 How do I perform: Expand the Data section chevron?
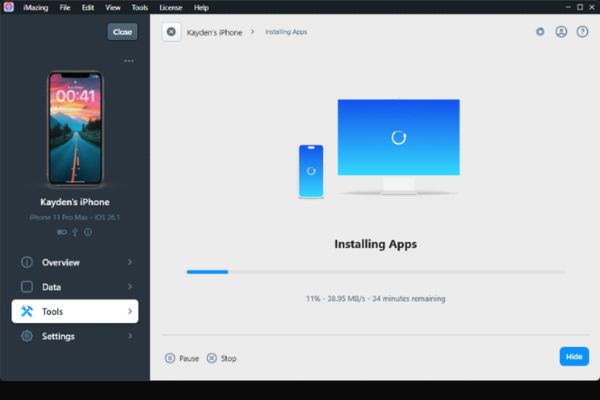coord(129,287)
